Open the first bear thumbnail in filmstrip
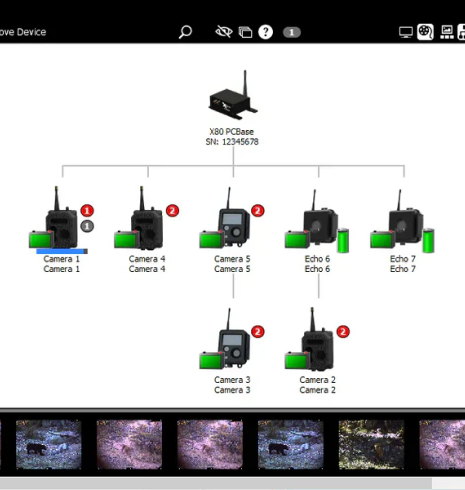The width and height of the screenshot is (465, 490). (49, 444)
